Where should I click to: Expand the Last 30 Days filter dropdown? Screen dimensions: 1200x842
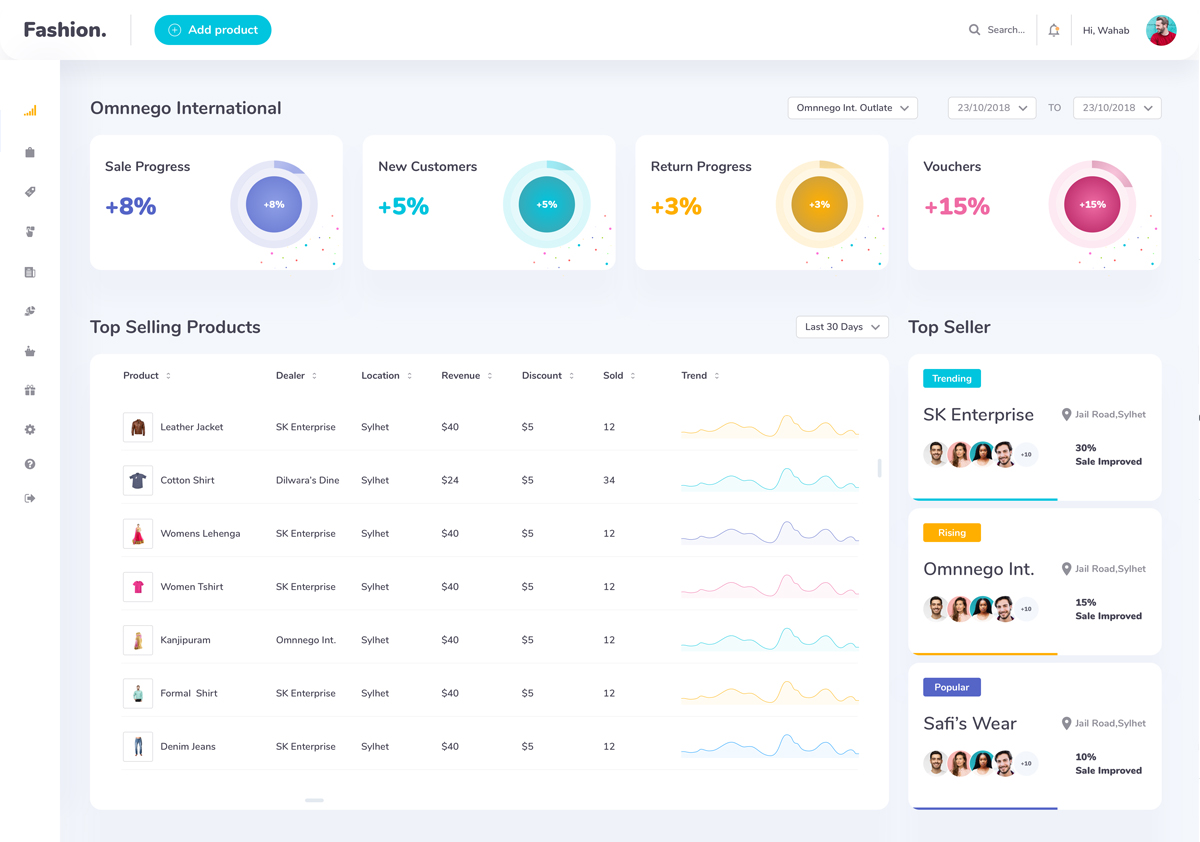pos(841,326)
